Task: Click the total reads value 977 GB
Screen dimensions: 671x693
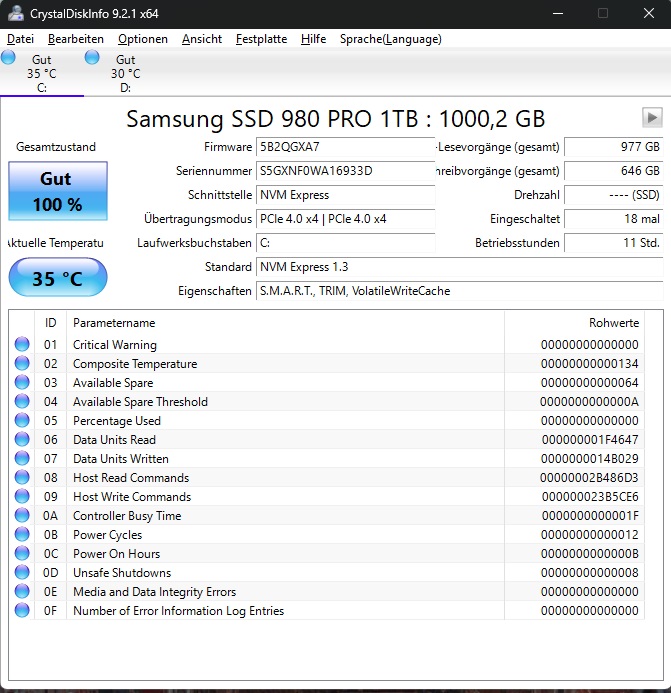Action: 614,147
